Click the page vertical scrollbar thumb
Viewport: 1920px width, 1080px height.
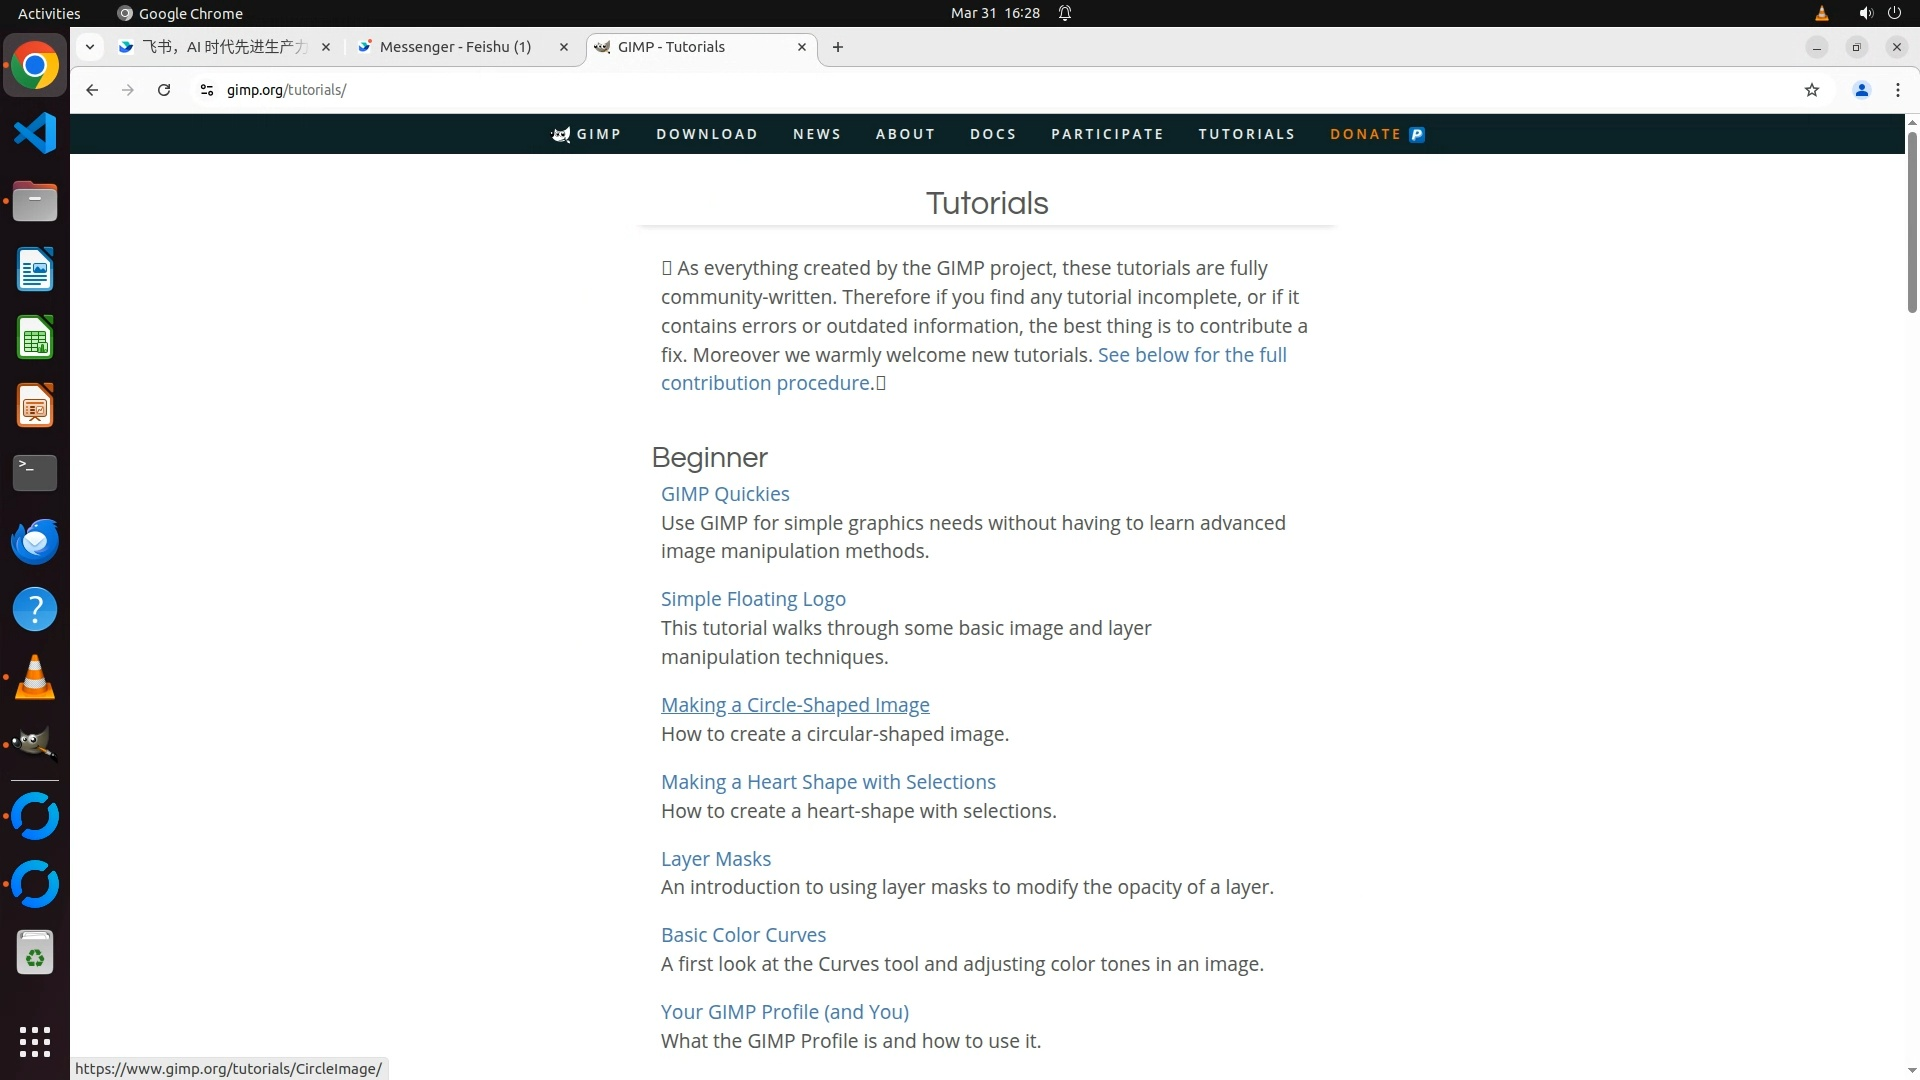tap(1911, 220)
